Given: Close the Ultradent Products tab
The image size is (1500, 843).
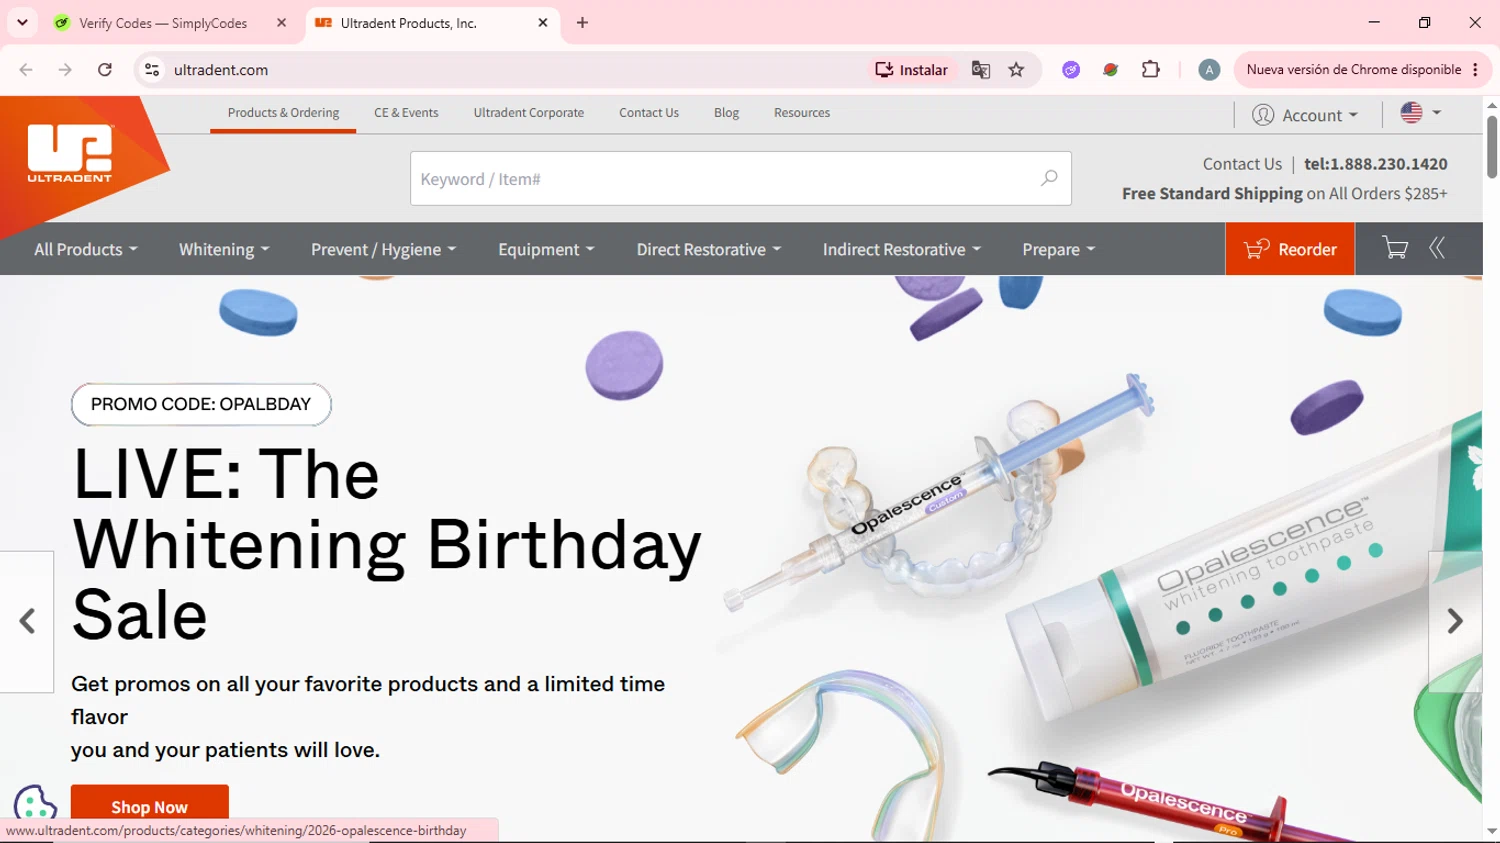Looking at the screenshot, I should (543, 23).
